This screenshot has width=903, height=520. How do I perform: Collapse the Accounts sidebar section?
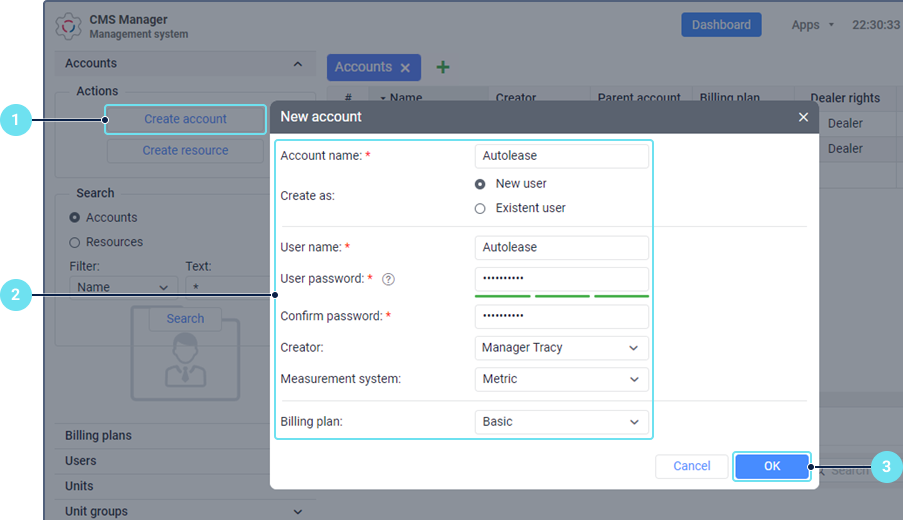click(297, 64)
